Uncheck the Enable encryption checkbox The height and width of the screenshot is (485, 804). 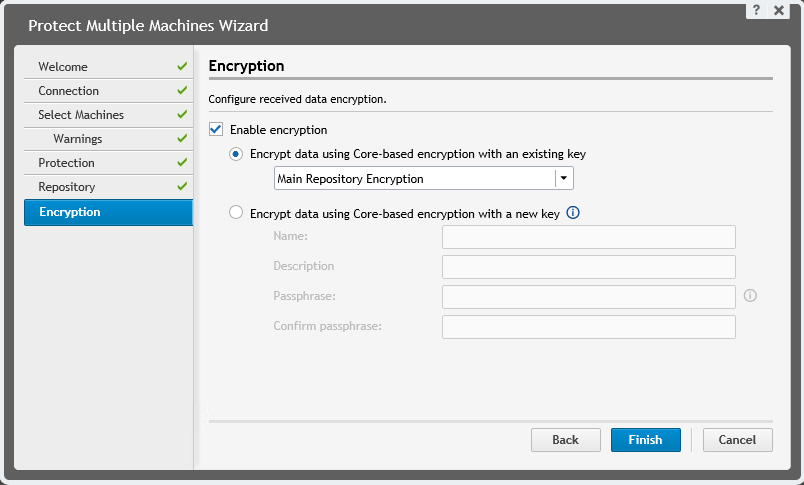coord(216,130)
